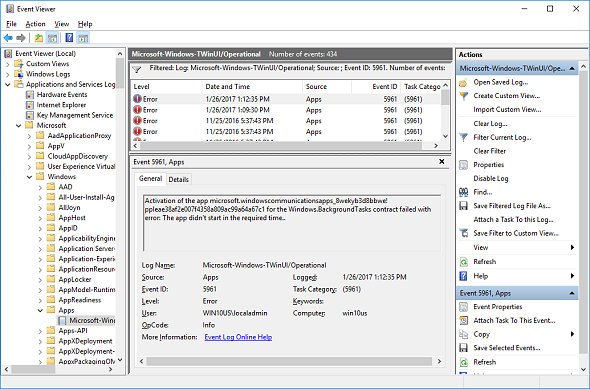The width and height of the screenshot is (590, 389).
Task: Click the Up One Level folder icon
Action: point(38,38)
